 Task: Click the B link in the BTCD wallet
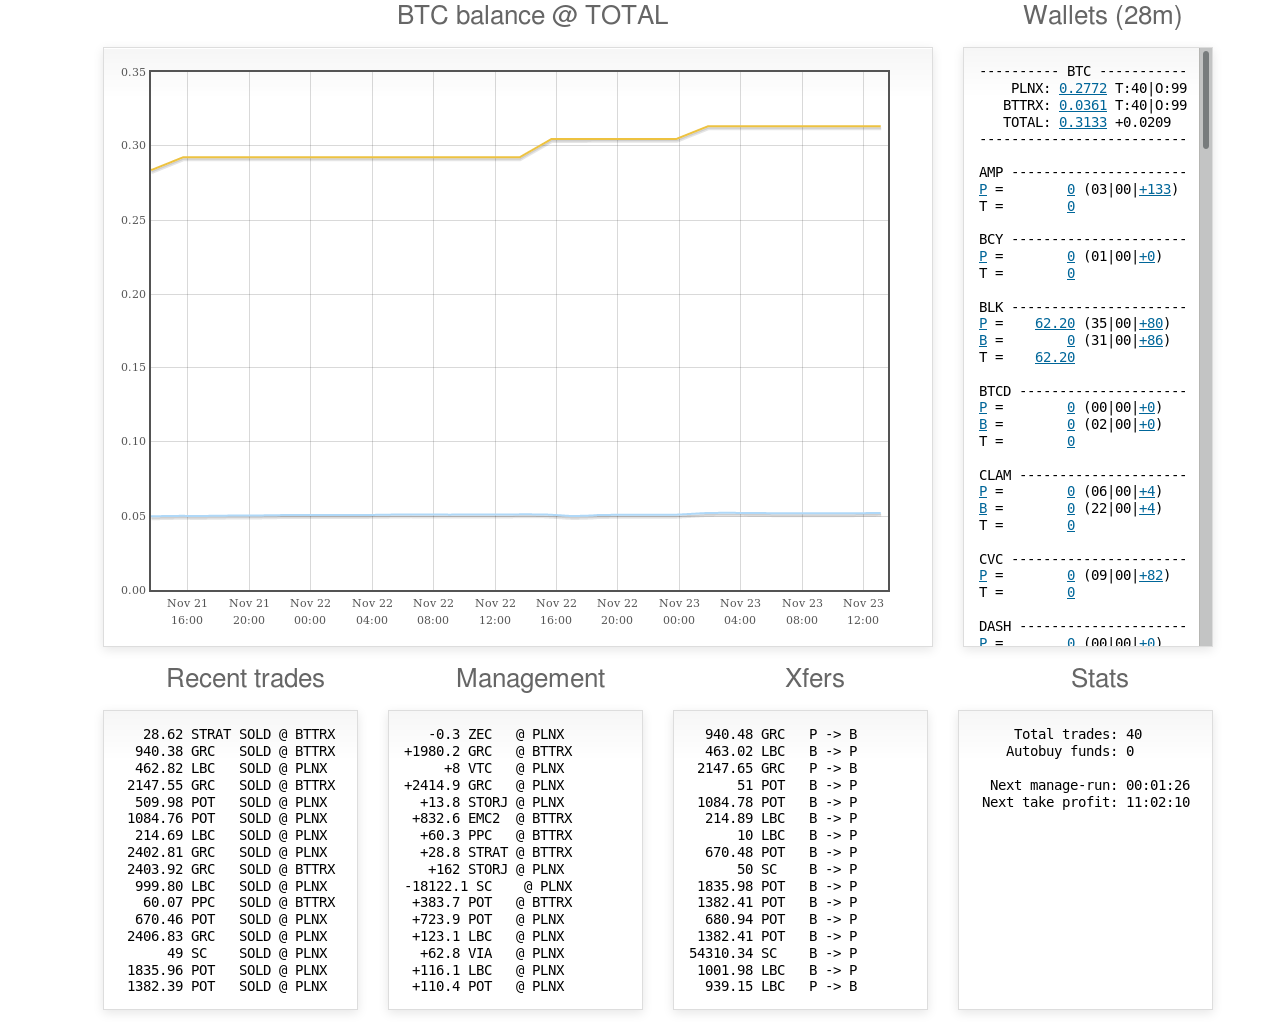tap(983, 424)
